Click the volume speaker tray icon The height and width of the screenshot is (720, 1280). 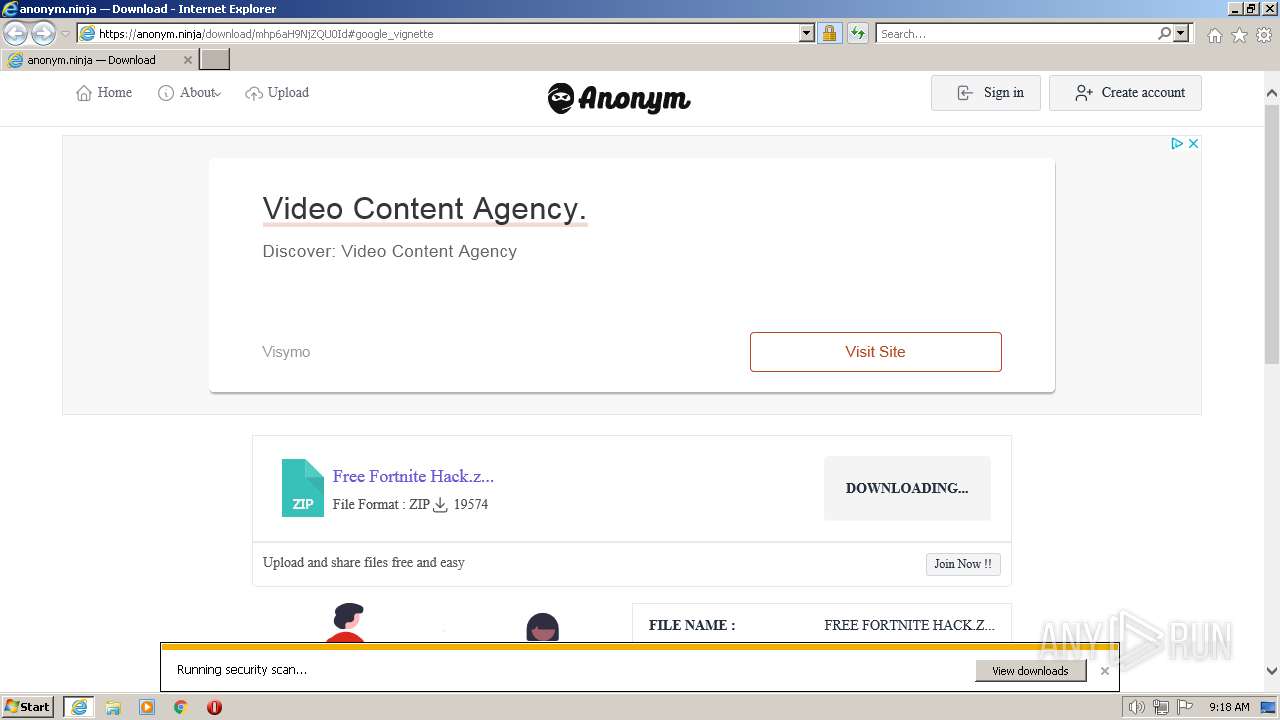click(x=1137, y=707)
